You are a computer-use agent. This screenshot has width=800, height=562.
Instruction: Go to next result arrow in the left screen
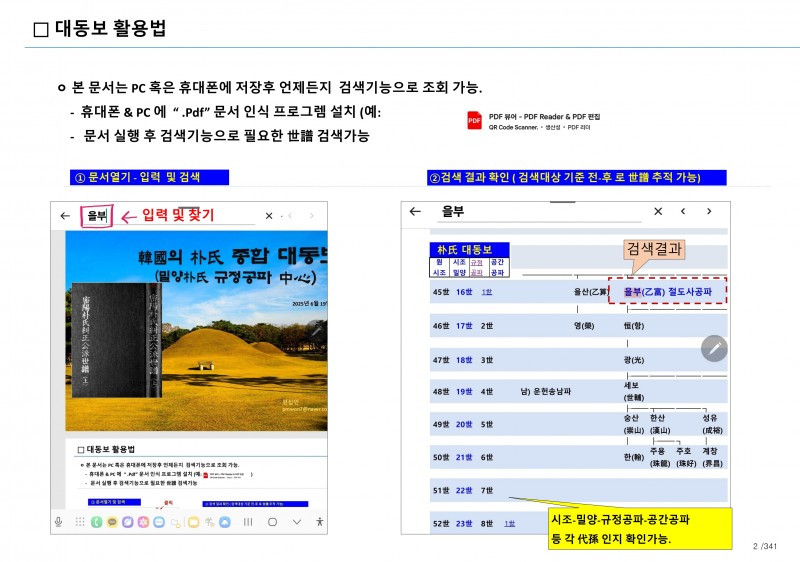click(x=312, y=216)
